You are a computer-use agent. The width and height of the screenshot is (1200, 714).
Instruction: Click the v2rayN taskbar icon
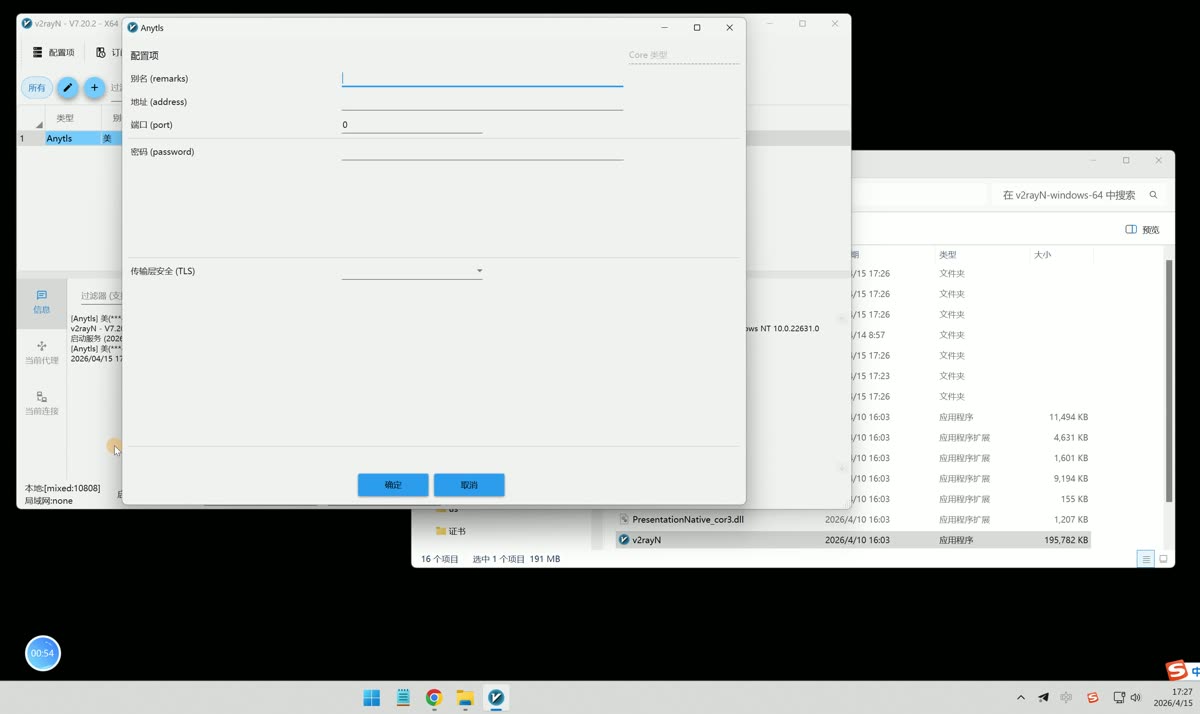(x=496, y=698)
